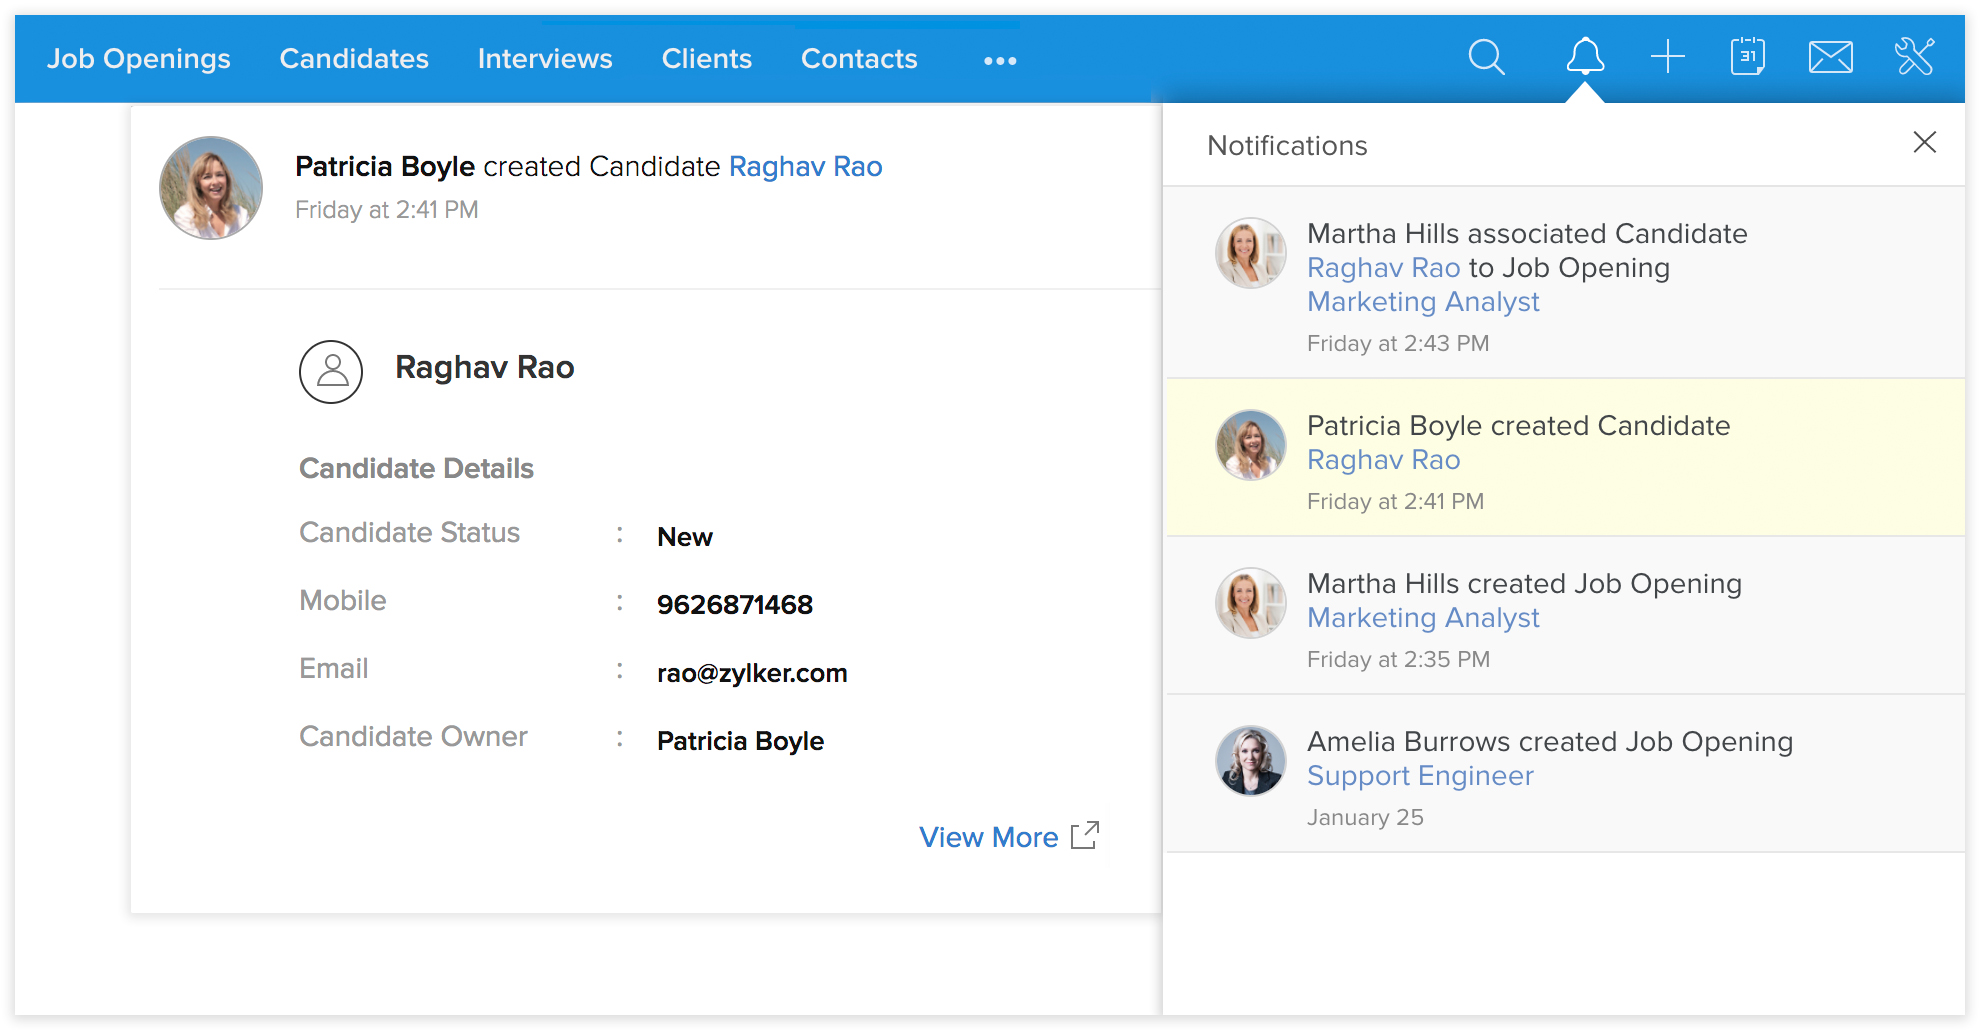Select Amelia Burrows' notification avatar
Screen dimensions: 1980x1030
[1250, 761]
